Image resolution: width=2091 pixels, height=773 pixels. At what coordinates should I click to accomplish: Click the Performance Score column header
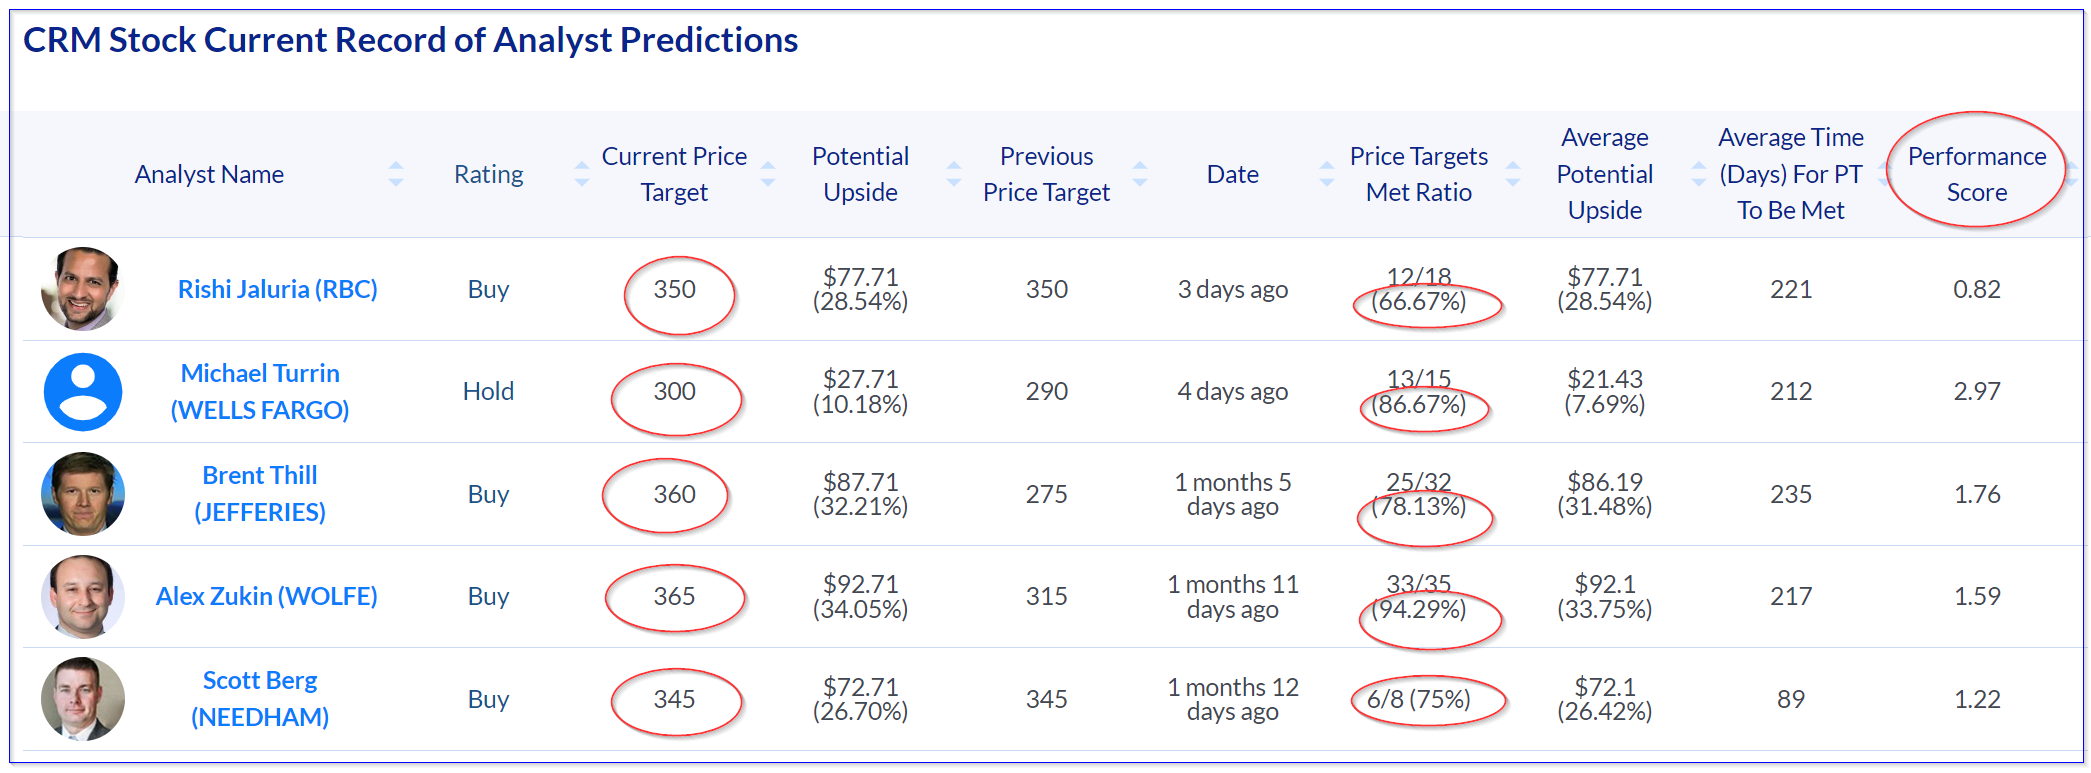(x=1976, y=174)
